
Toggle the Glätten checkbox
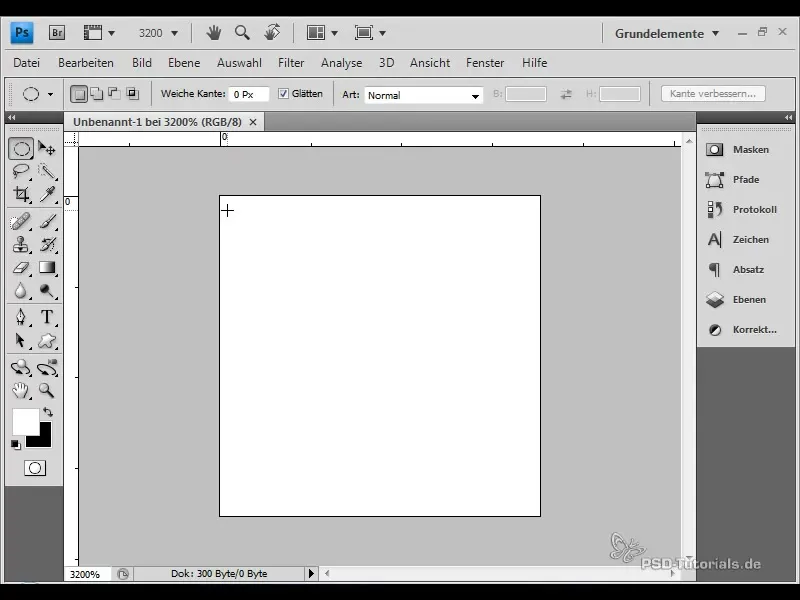(283, 93)
